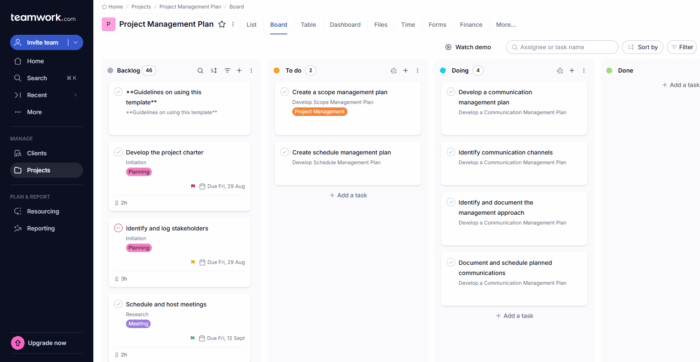Viewport: 700px width, 362px height.
Task: Open project options menu beside the star
Action: pyautogui.click(x=233, y=25)
